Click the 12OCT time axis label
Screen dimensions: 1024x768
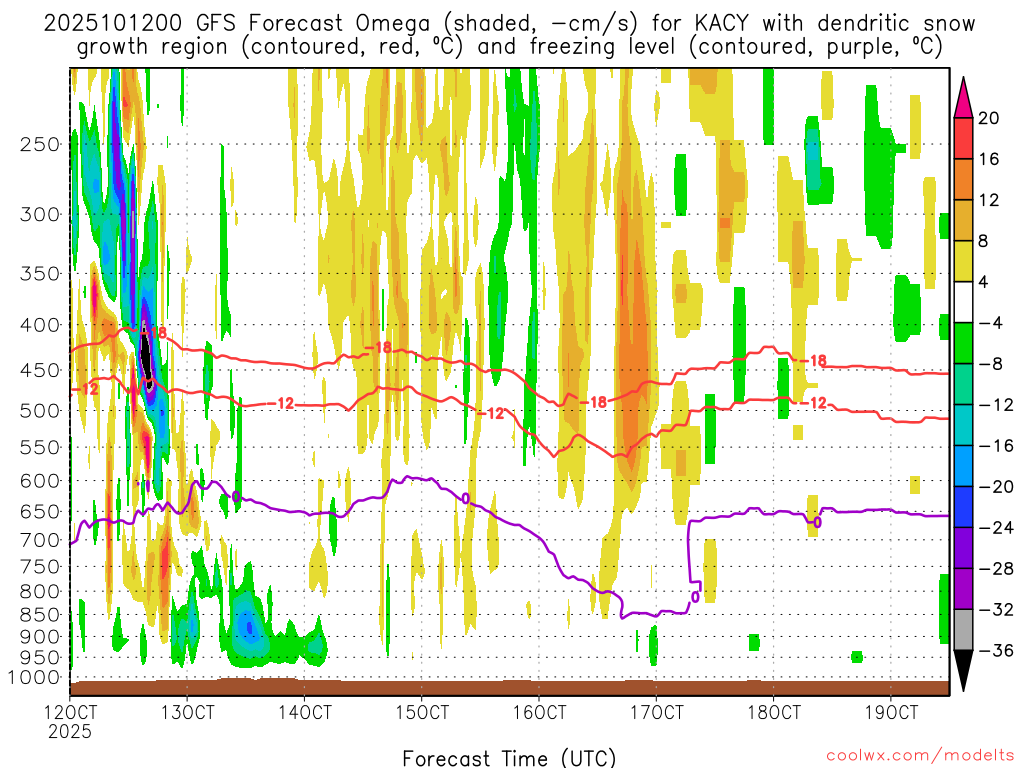[71, 712]
